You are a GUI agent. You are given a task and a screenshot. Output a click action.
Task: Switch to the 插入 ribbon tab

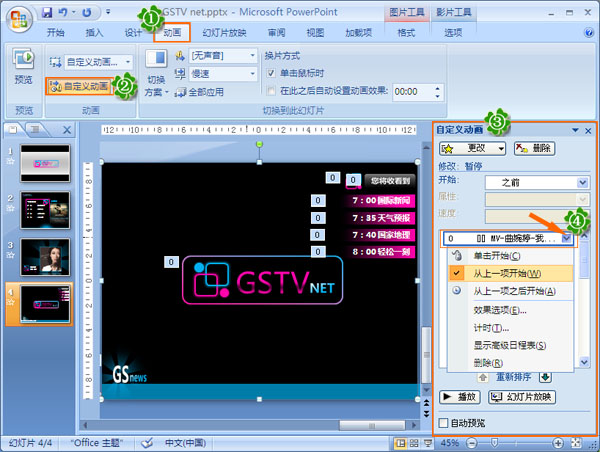94,33
